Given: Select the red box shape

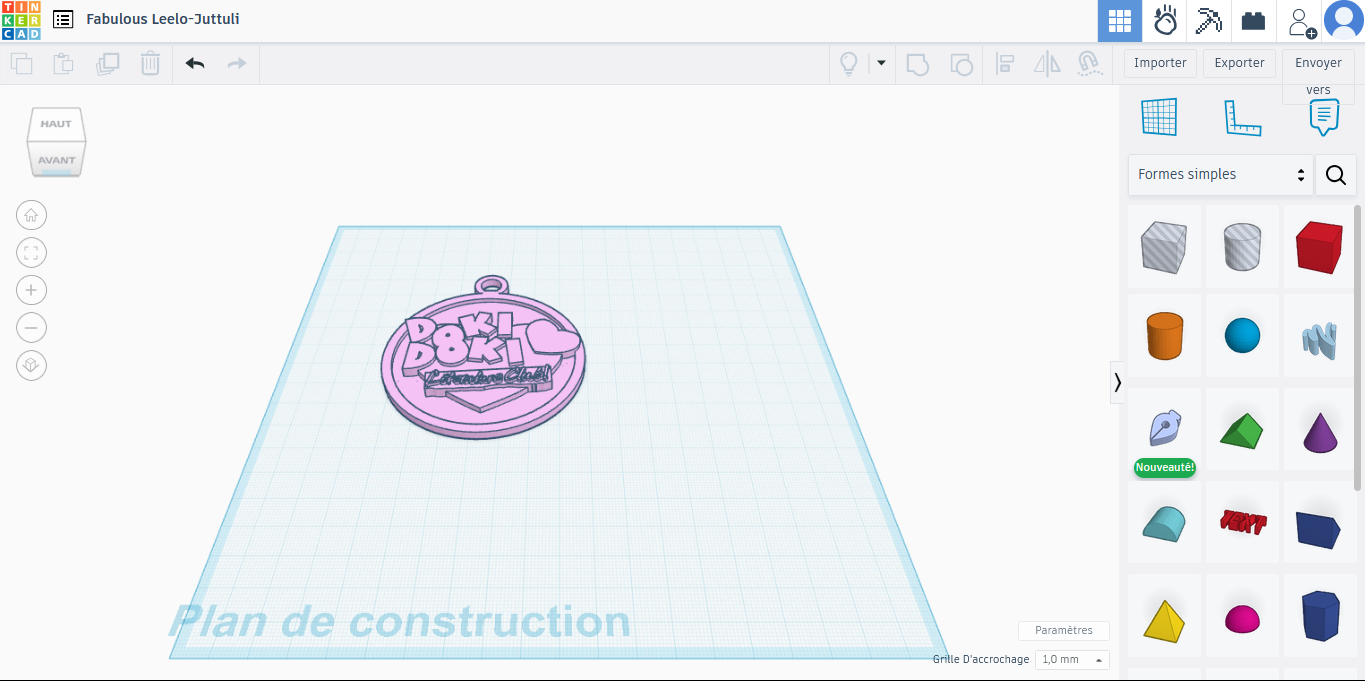Looking at the screenshot, I should [x=1319, y=247].
